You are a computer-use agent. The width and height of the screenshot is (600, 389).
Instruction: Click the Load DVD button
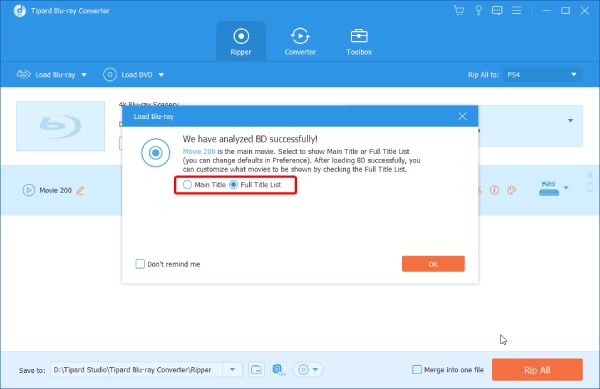(128, 75)
